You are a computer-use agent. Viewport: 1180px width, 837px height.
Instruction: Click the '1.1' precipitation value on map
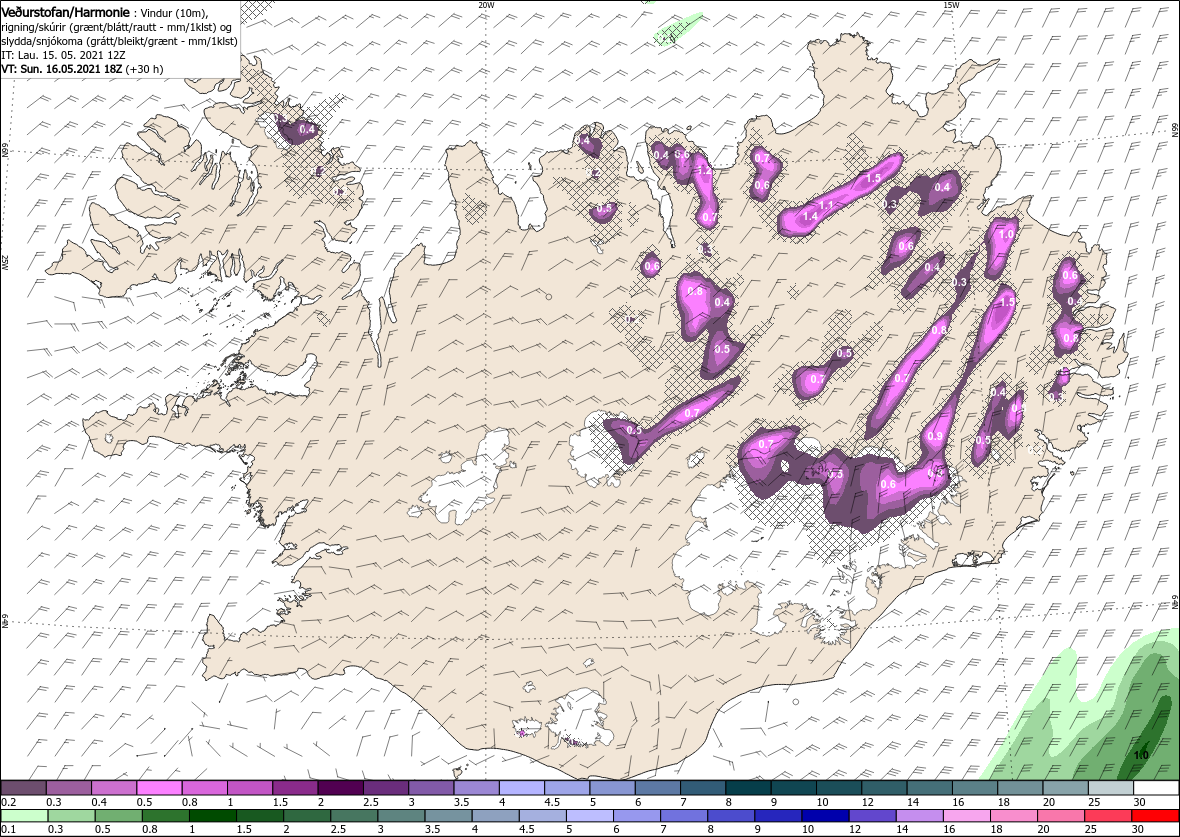click(x=826, y=205)
